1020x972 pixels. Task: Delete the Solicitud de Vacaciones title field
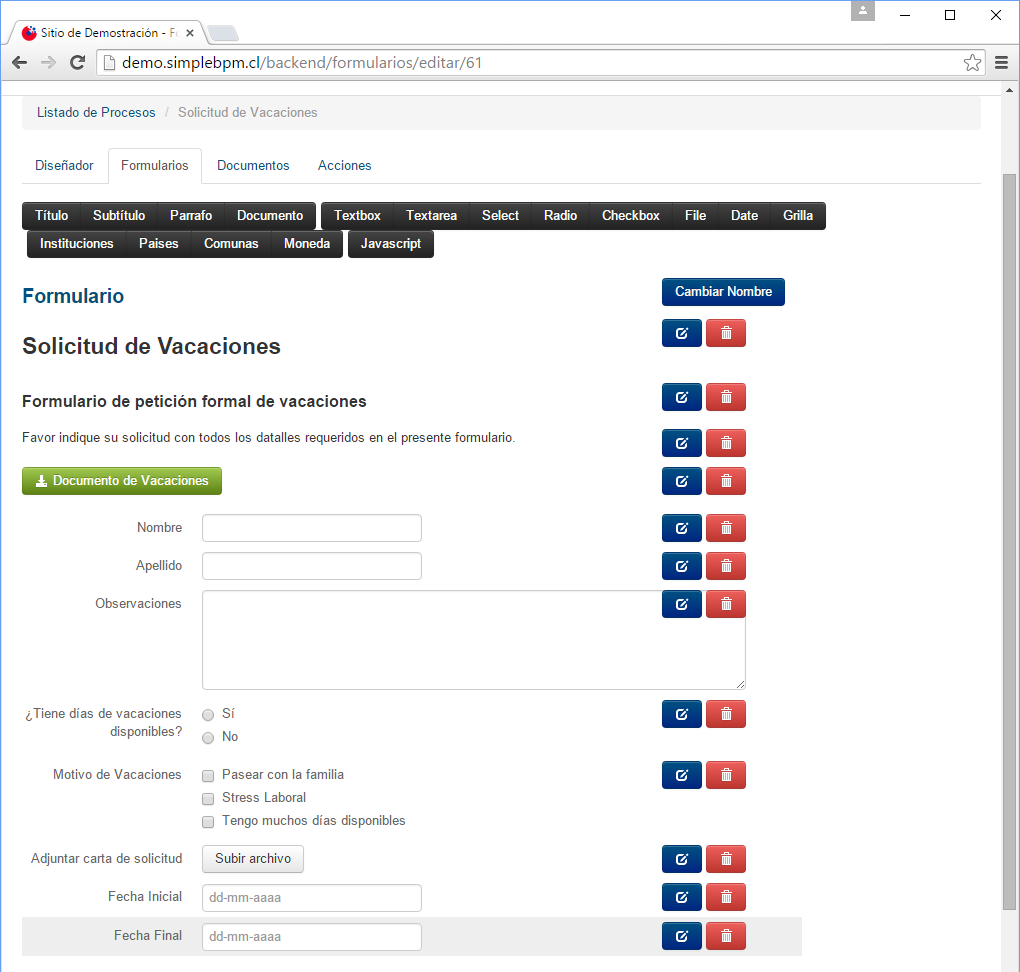coord(726,333)
